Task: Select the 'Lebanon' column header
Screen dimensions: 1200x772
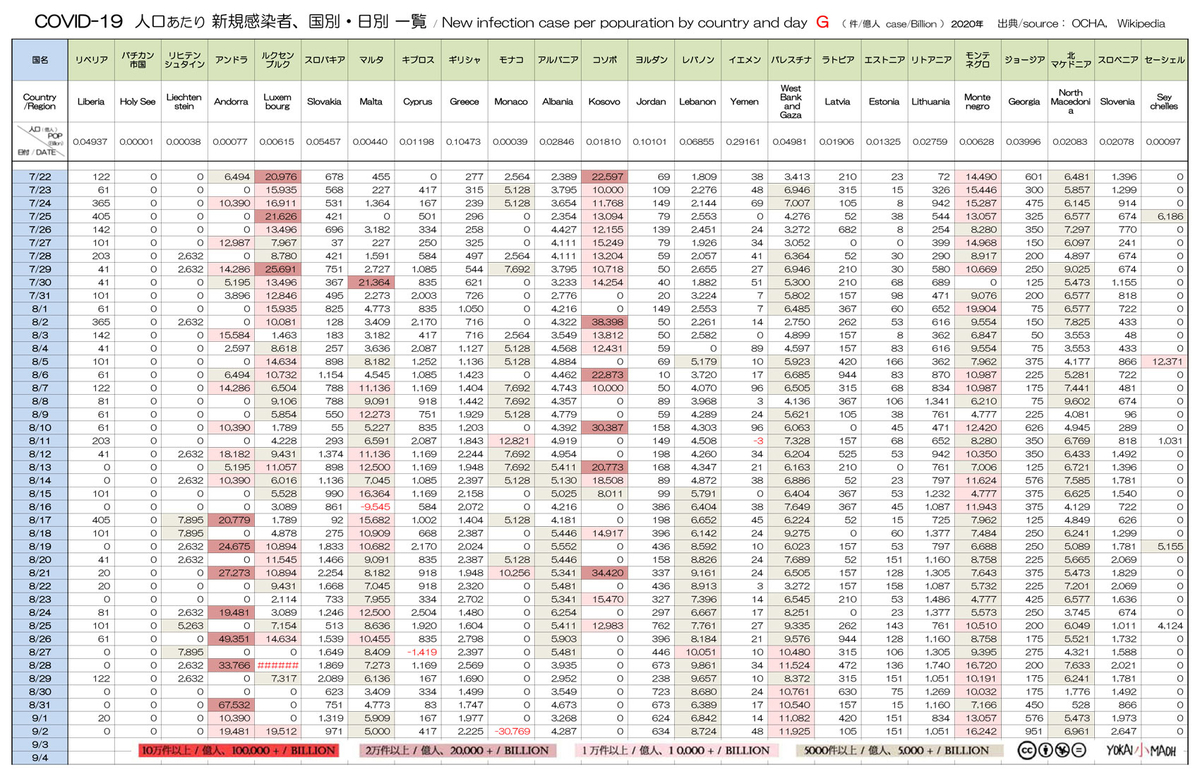Action: (x=697, y=101)
